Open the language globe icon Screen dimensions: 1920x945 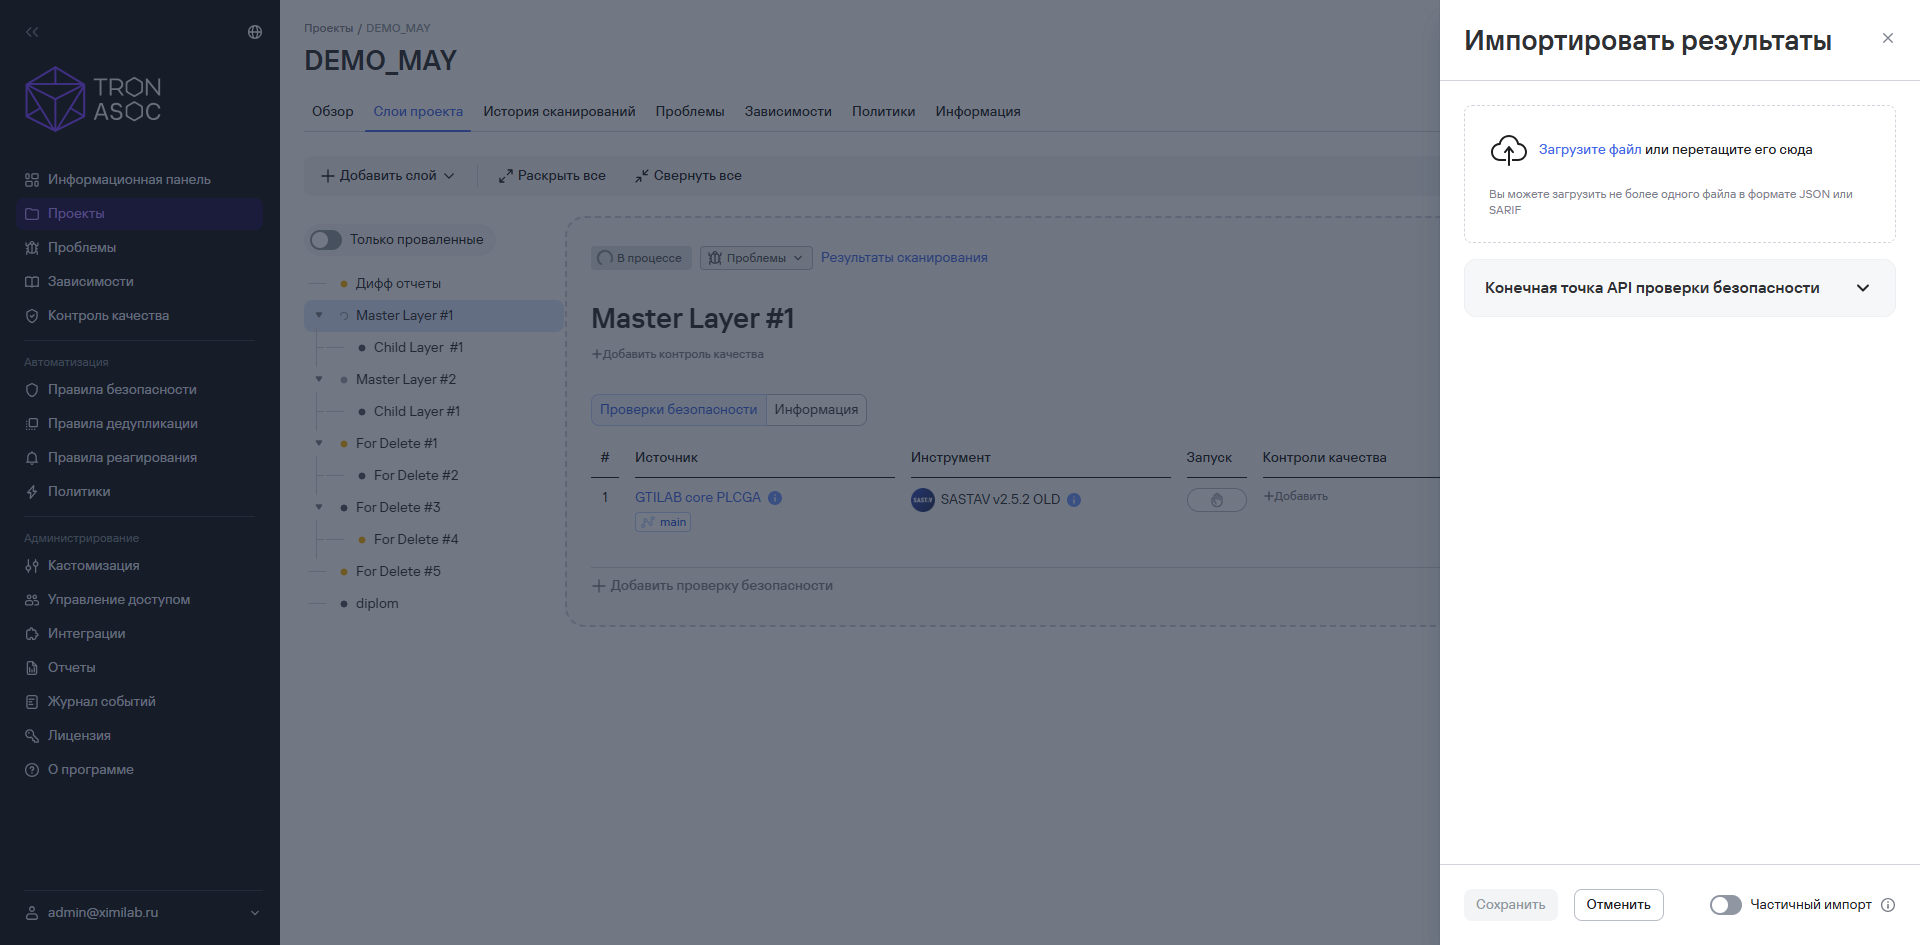[255, 32]
